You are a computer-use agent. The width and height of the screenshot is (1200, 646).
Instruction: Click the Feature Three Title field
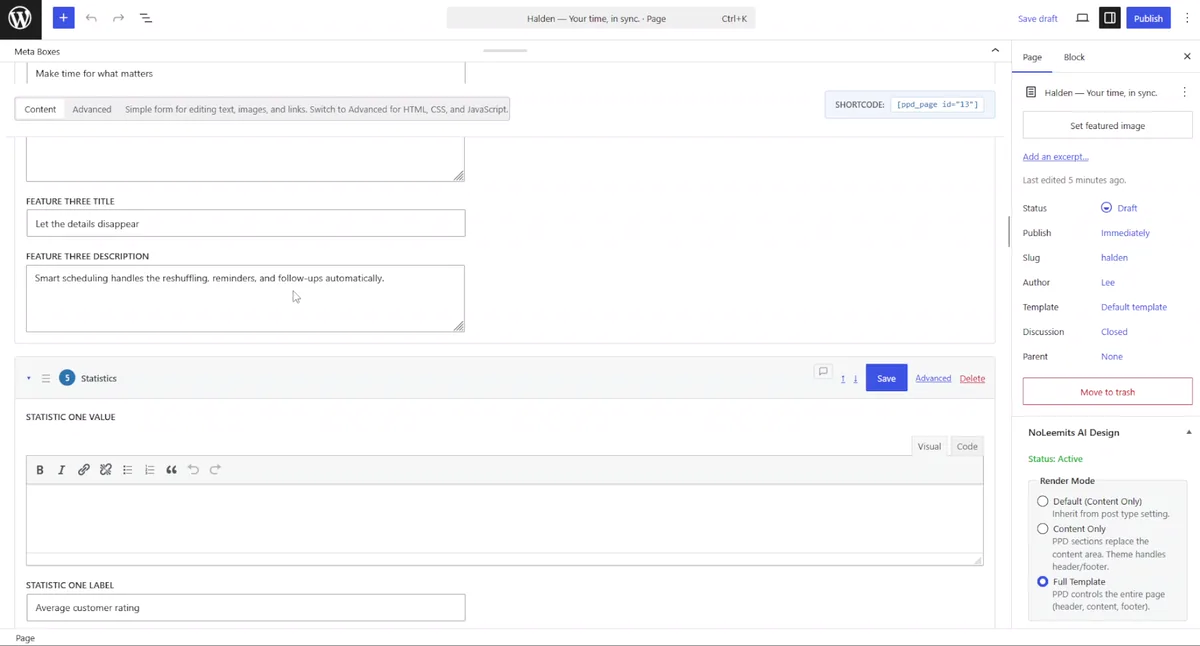point(245,223)
